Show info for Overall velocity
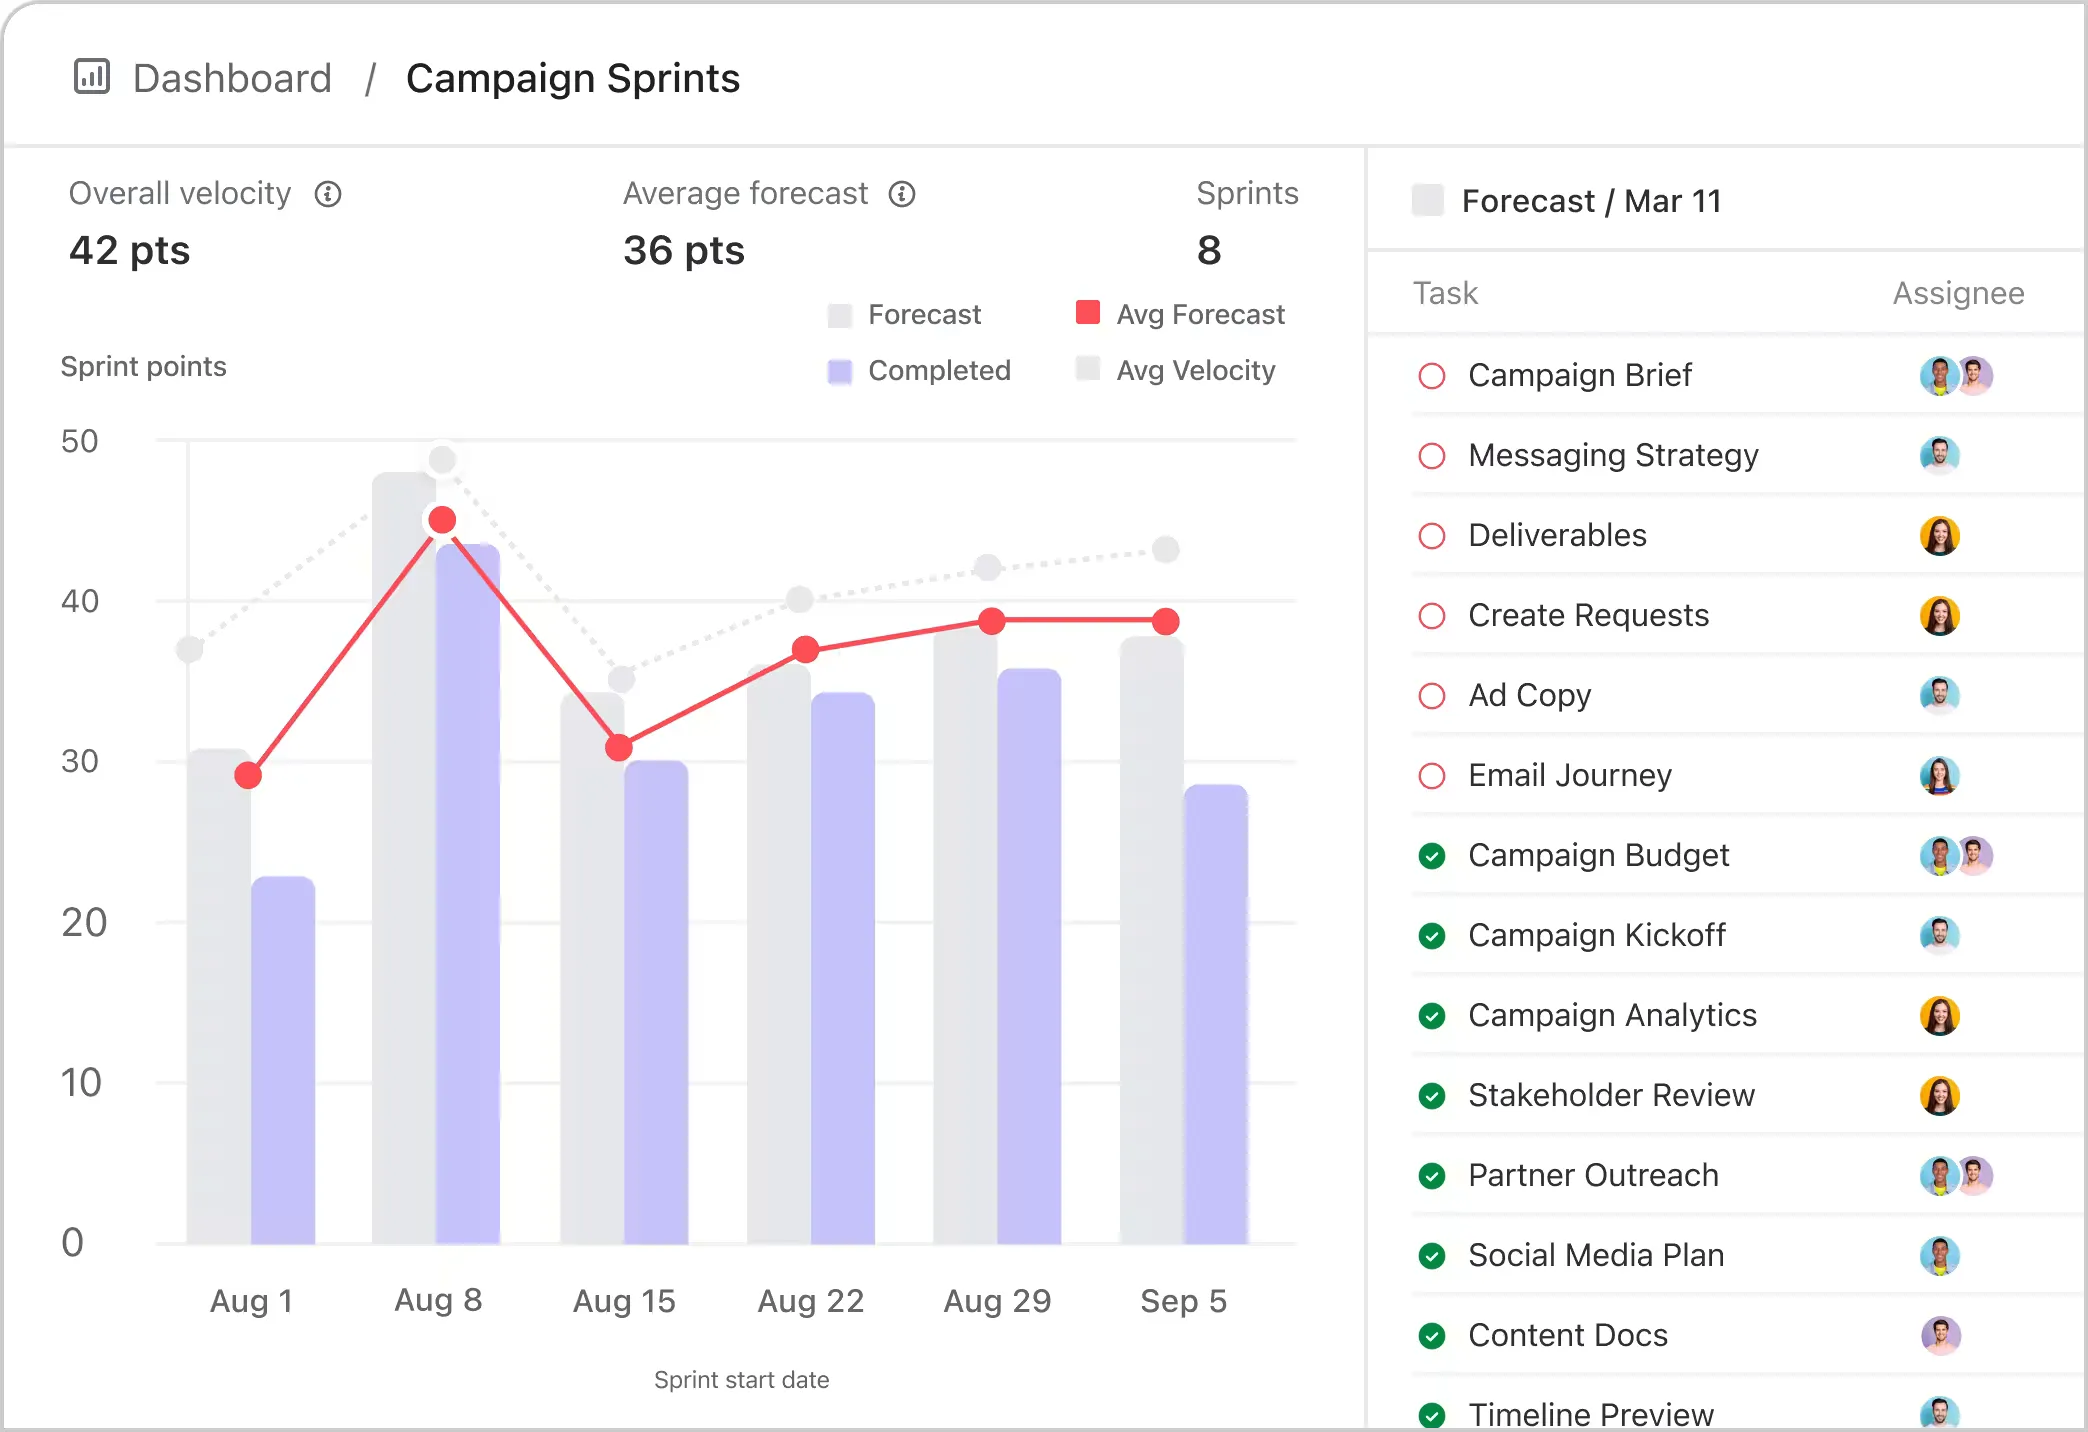The height and width of the screenshot is (1432, 2088). tap(328, 194)
